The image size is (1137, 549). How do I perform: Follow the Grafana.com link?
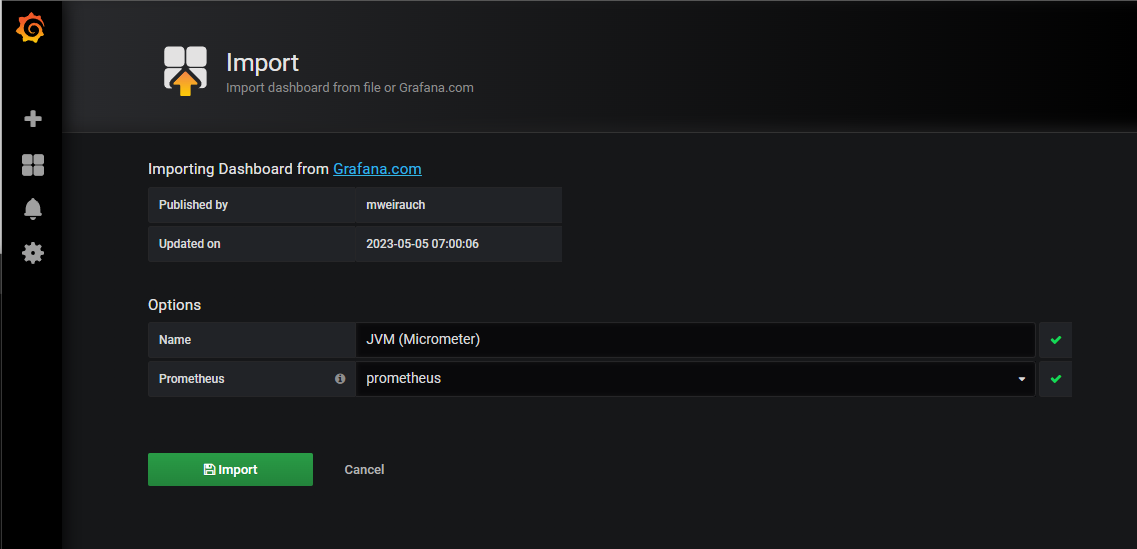[377, 169]
